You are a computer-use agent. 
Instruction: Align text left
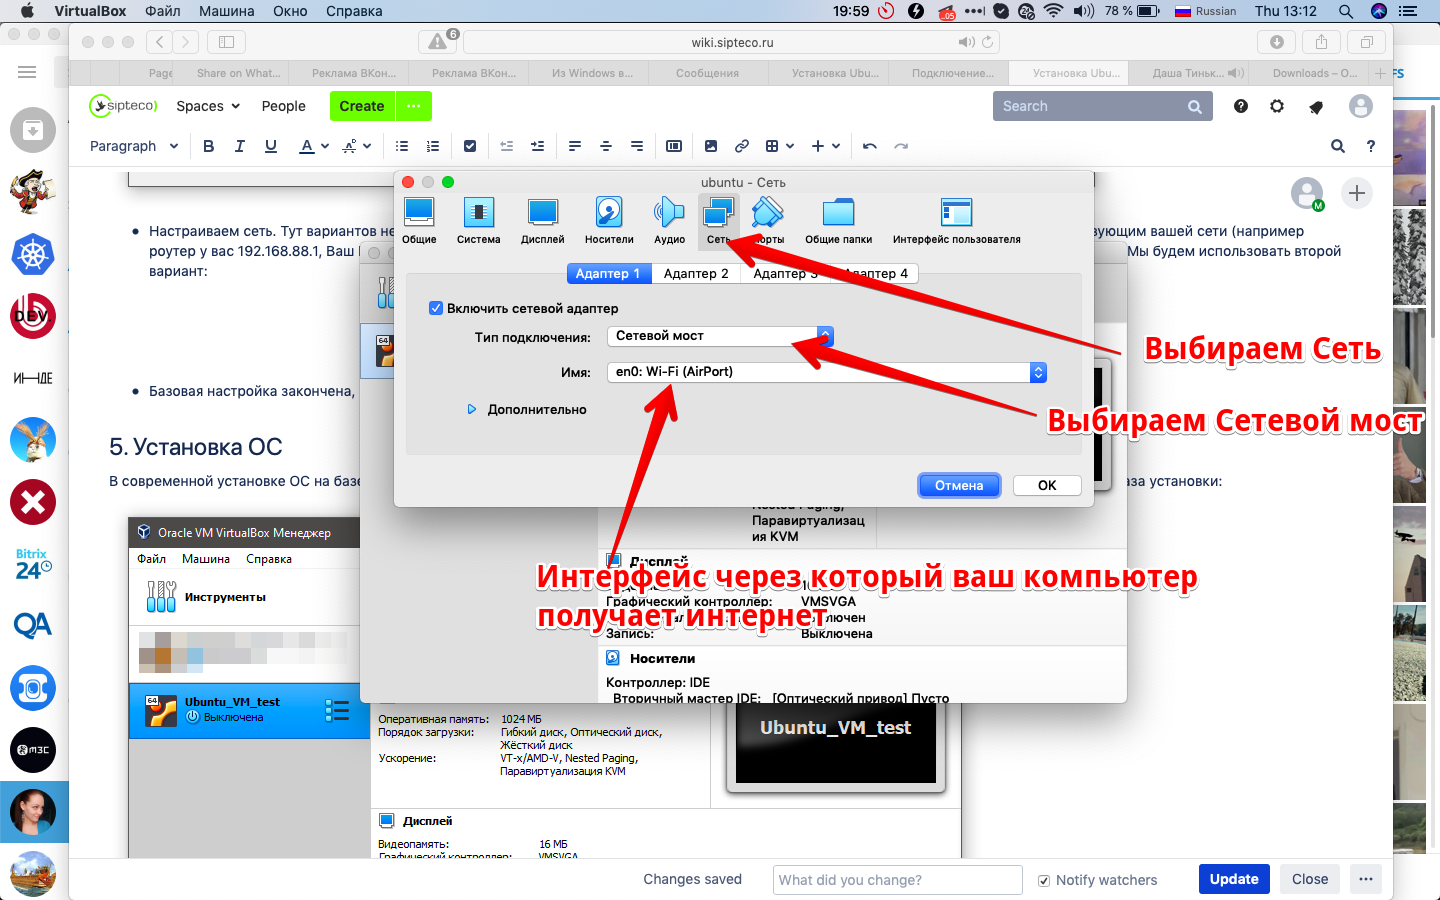point(575,146)
